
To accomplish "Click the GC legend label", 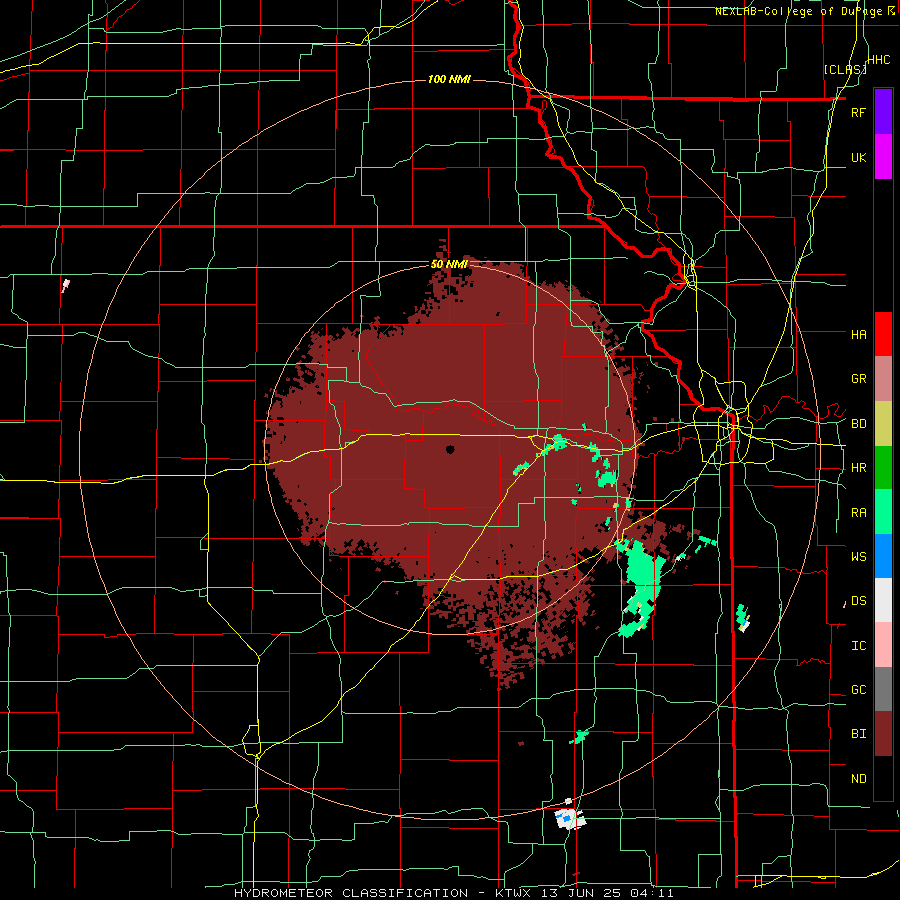I will tap(858, 690).
